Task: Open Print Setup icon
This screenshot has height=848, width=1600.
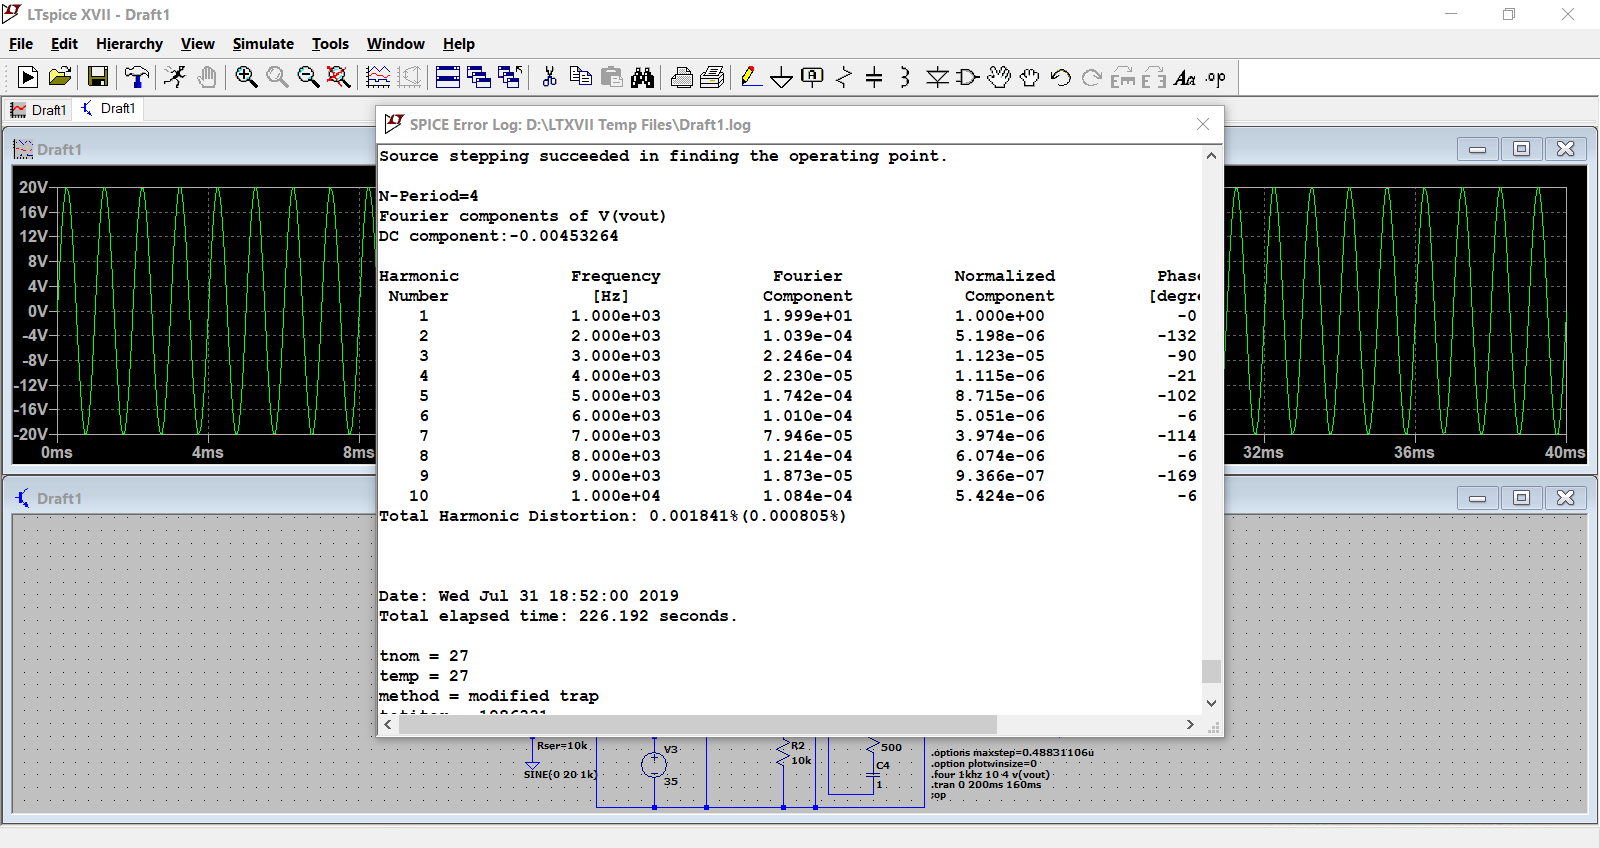Action: [x=712, y=77]
